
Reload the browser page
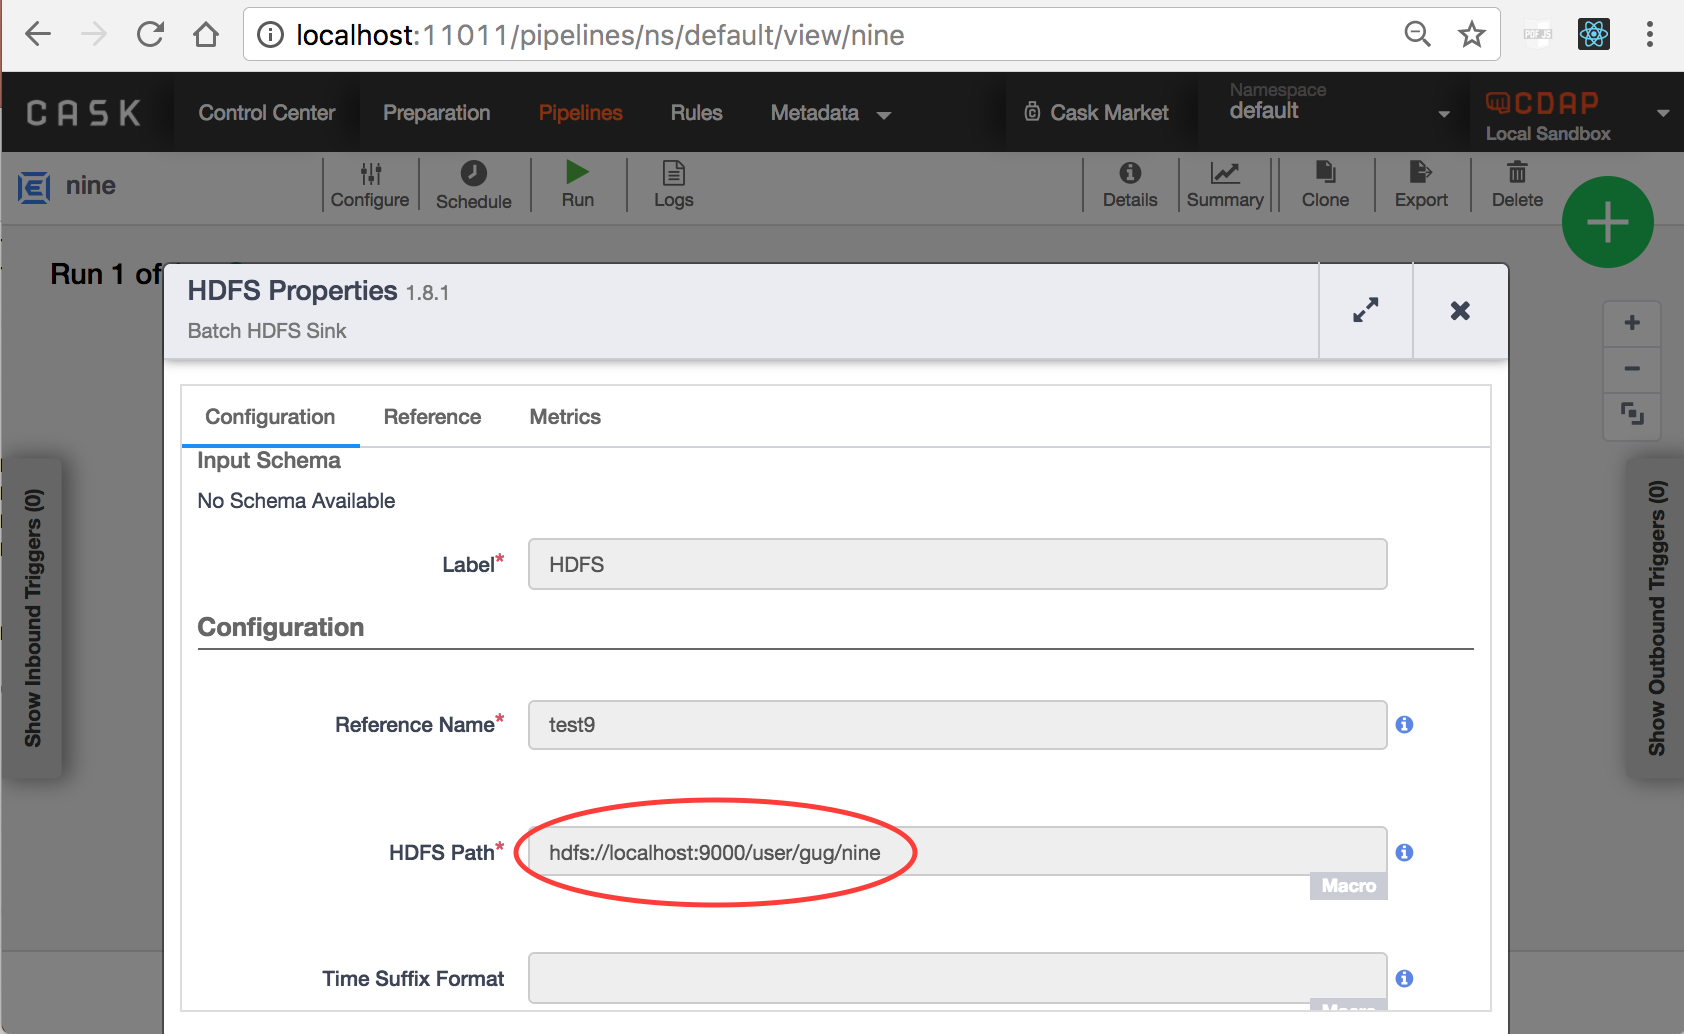150,35
